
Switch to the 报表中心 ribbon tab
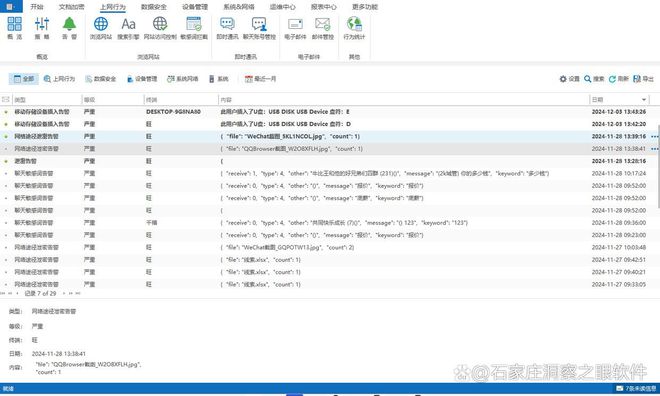pyautogui.click(x=324, y=7)
